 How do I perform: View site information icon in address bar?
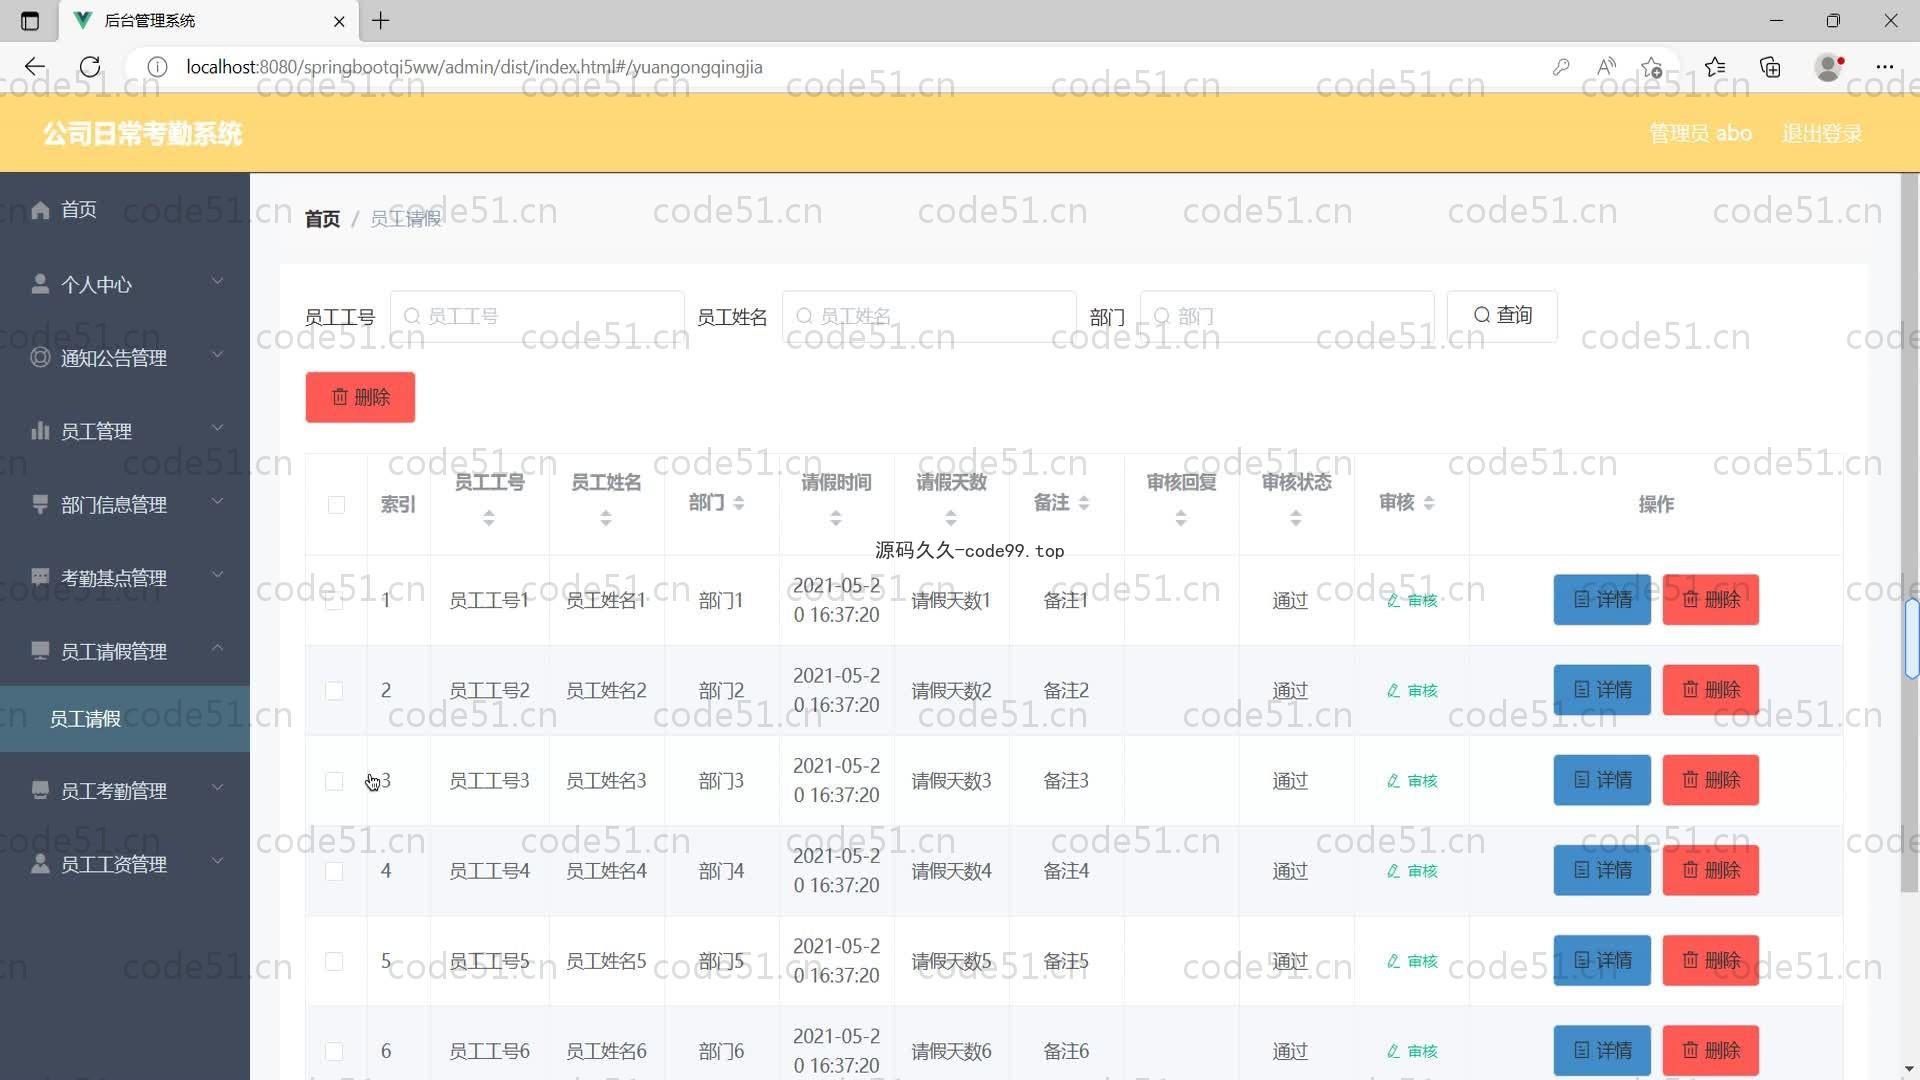pyautogui.click(x=157, y=67)
